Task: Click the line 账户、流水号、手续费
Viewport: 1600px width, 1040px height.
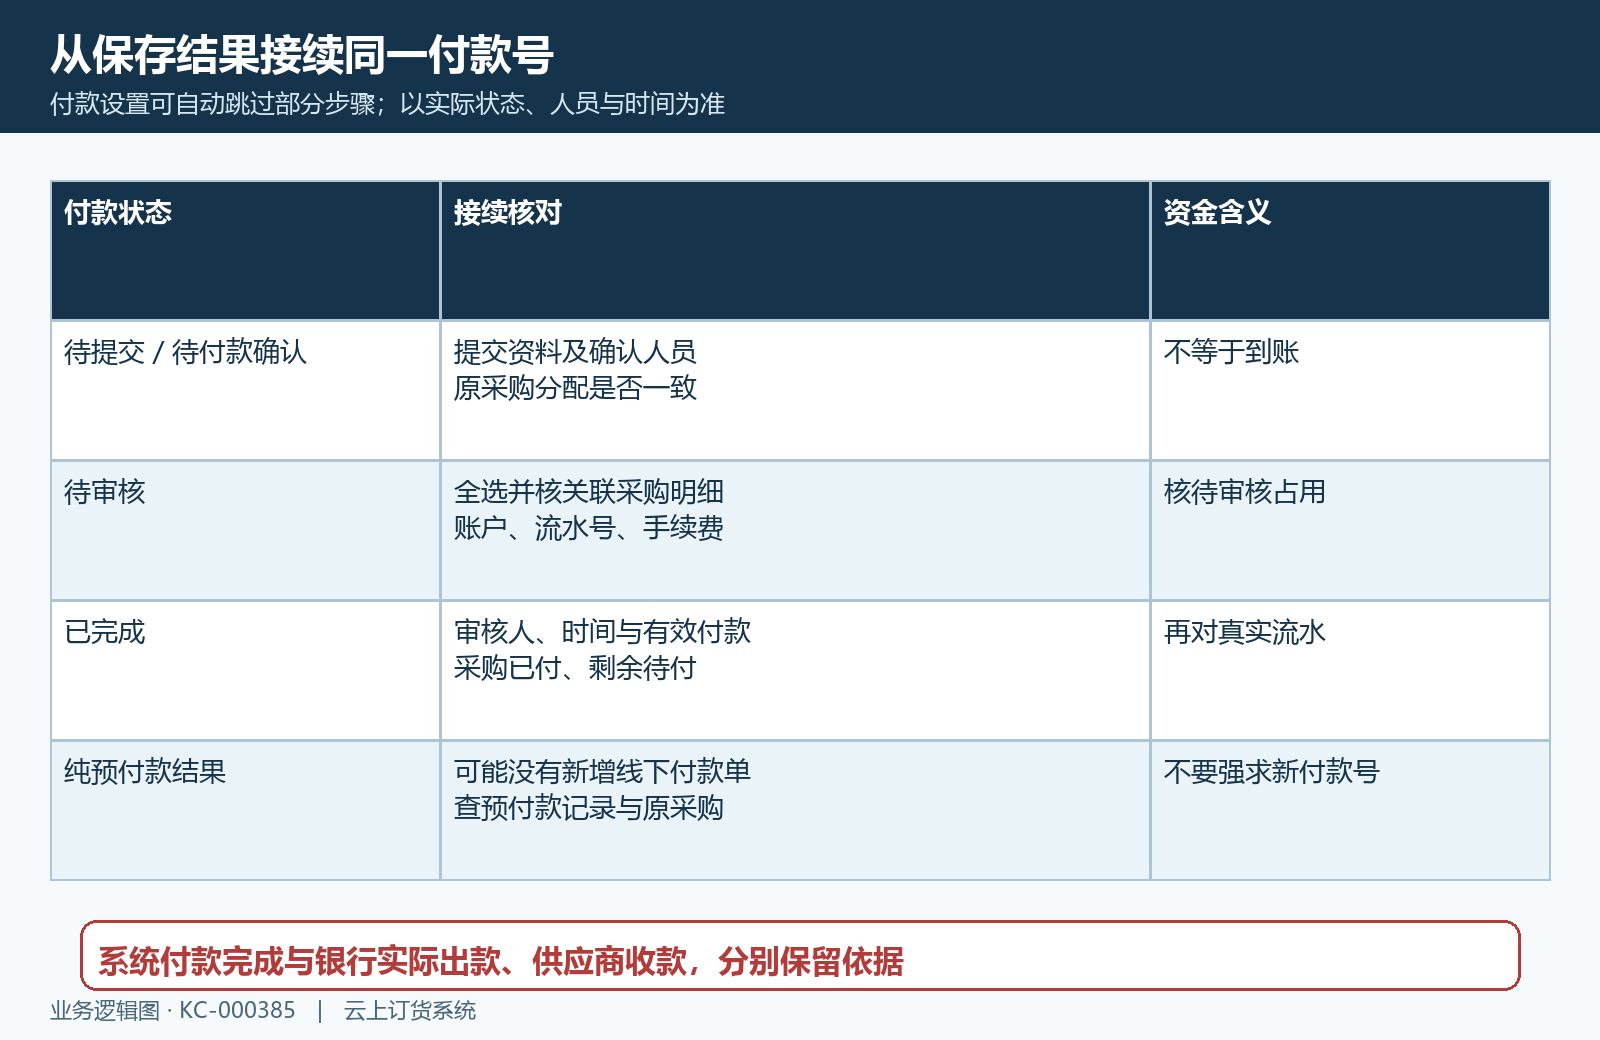Action: coord(589,528)
